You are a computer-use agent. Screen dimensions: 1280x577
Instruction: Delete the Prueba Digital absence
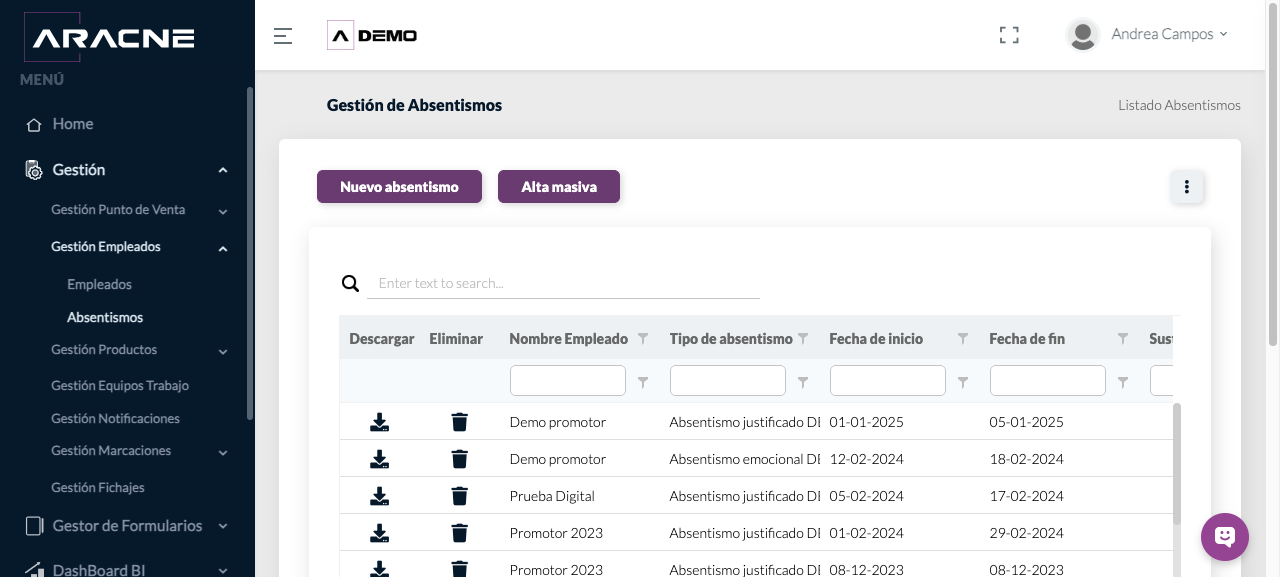tap(459, 496)
